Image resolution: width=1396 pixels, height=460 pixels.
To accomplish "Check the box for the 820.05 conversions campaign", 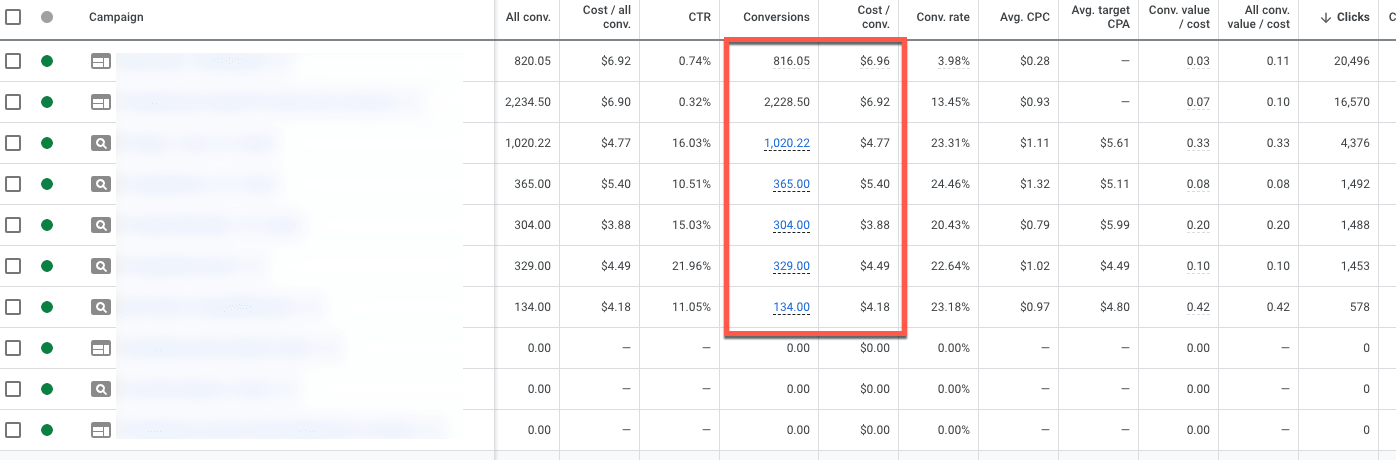I will tap(12, 61).
